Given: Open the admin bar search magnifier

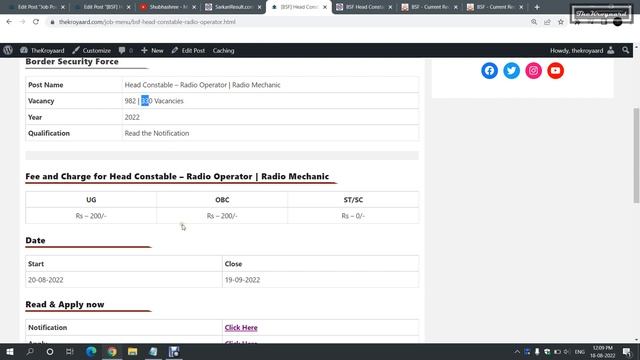Looking at the screenshot, I should (x=626, y=50).
